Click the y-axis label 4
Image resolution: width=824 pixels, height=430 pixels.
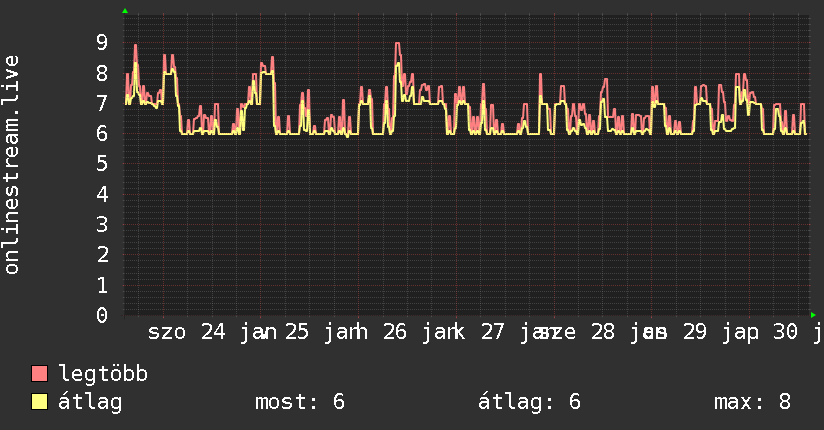pos(102,194)
